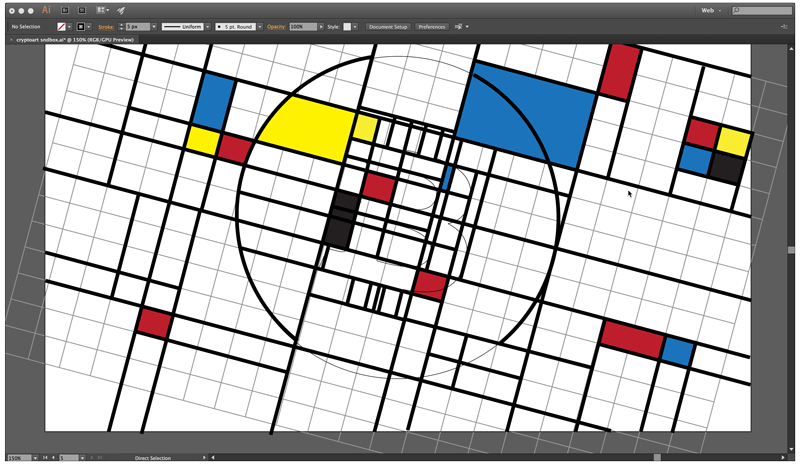Screen dimensions: 800x466
Task: Click the align-to selection icon
Action: (x=458, y=27)
